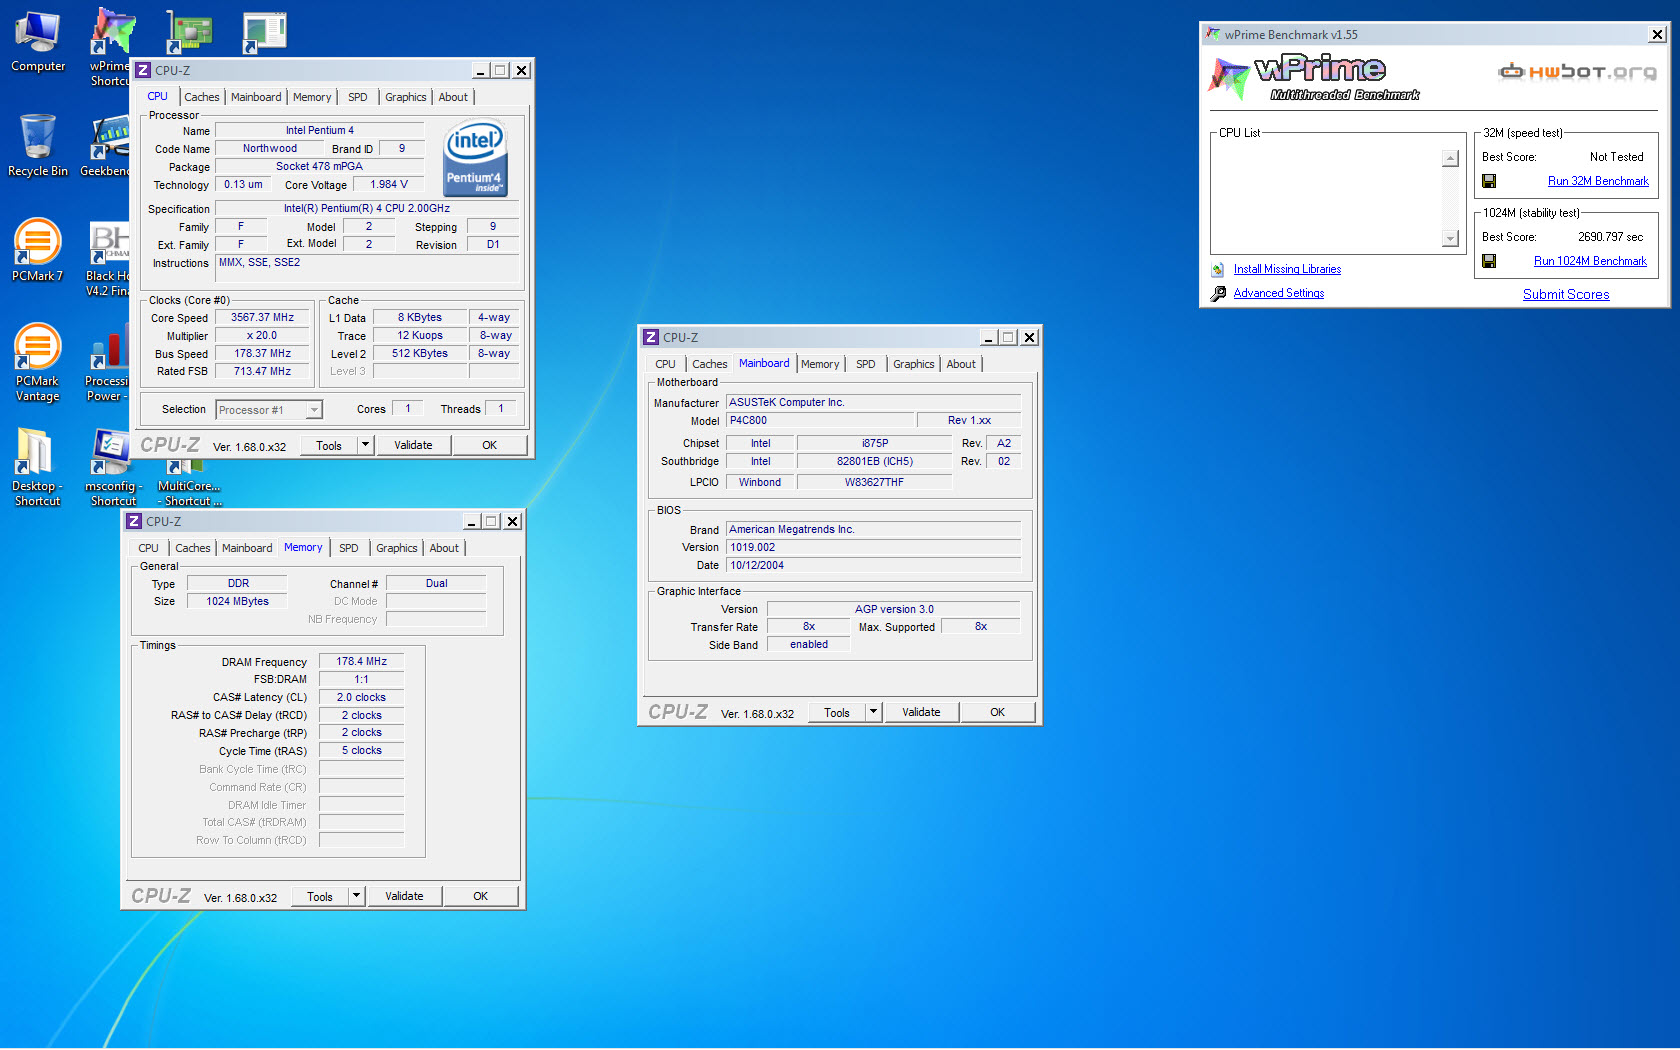
Task: Click the Submit Scores link
Action: tap(1566, 294)
